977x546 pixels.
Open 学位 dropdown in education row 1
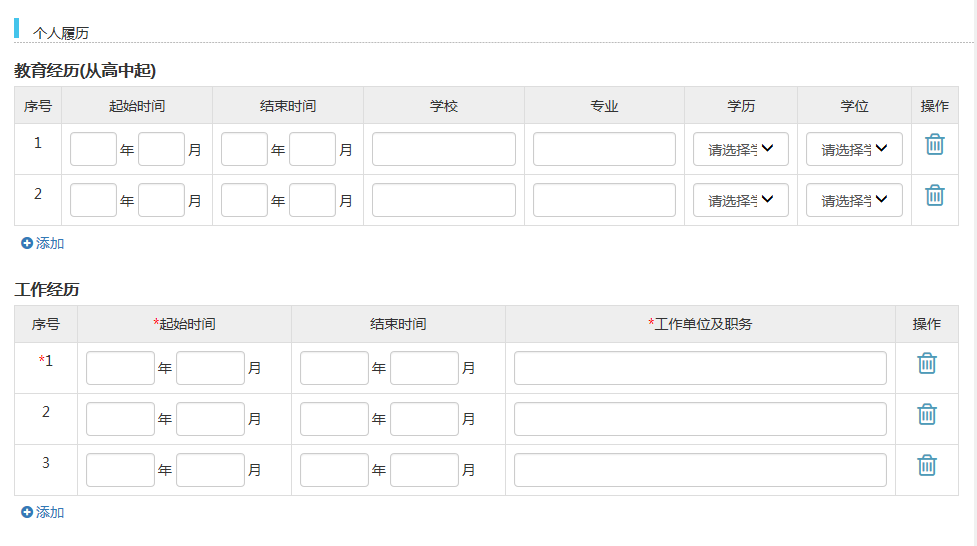[853, 149]
